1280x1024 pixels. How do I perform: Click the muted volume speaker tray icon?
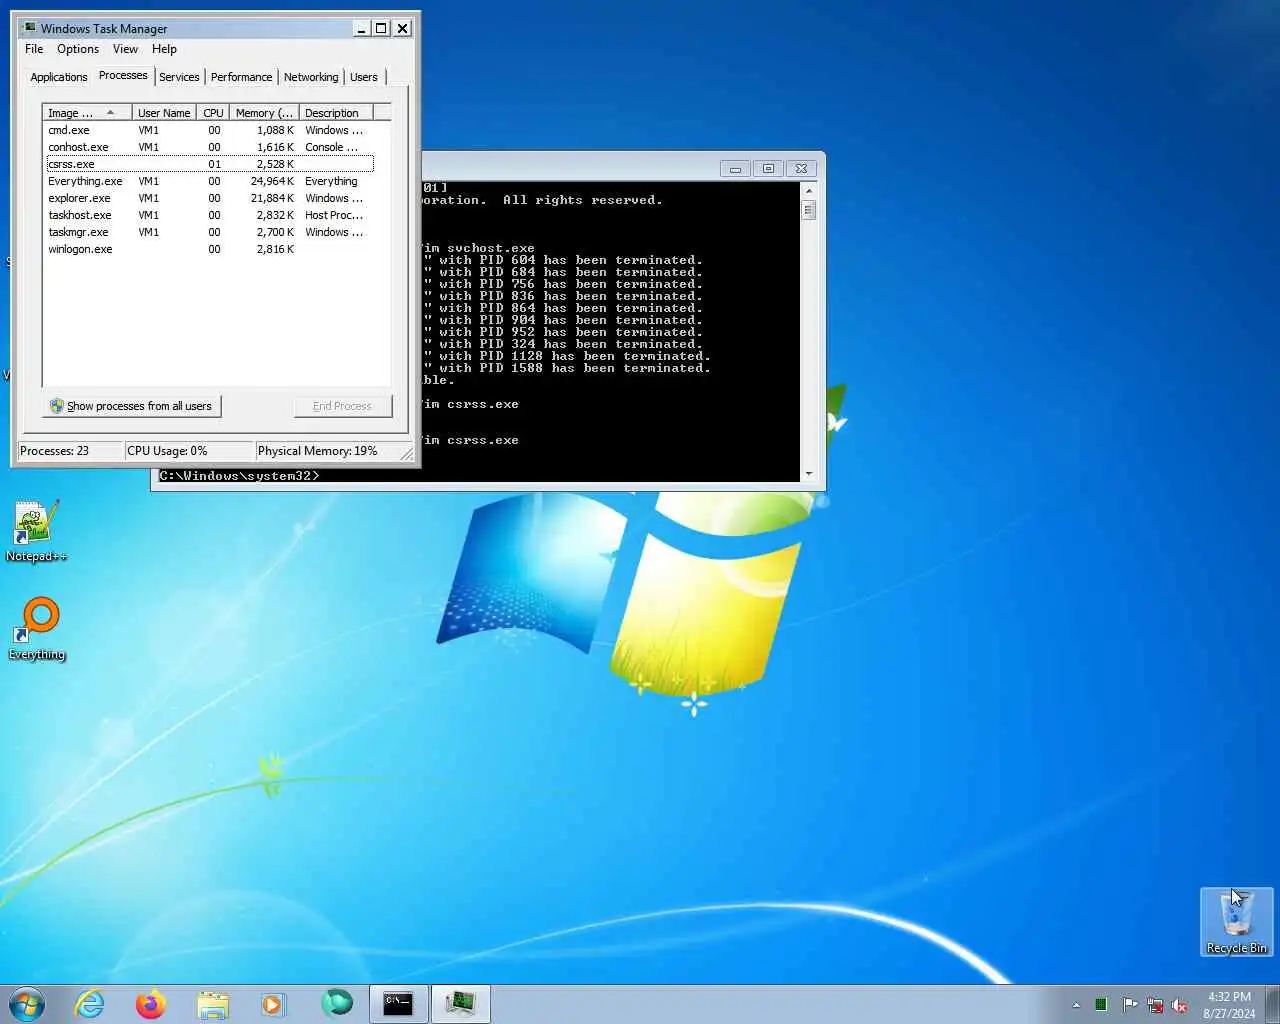pos(1180,1005)
